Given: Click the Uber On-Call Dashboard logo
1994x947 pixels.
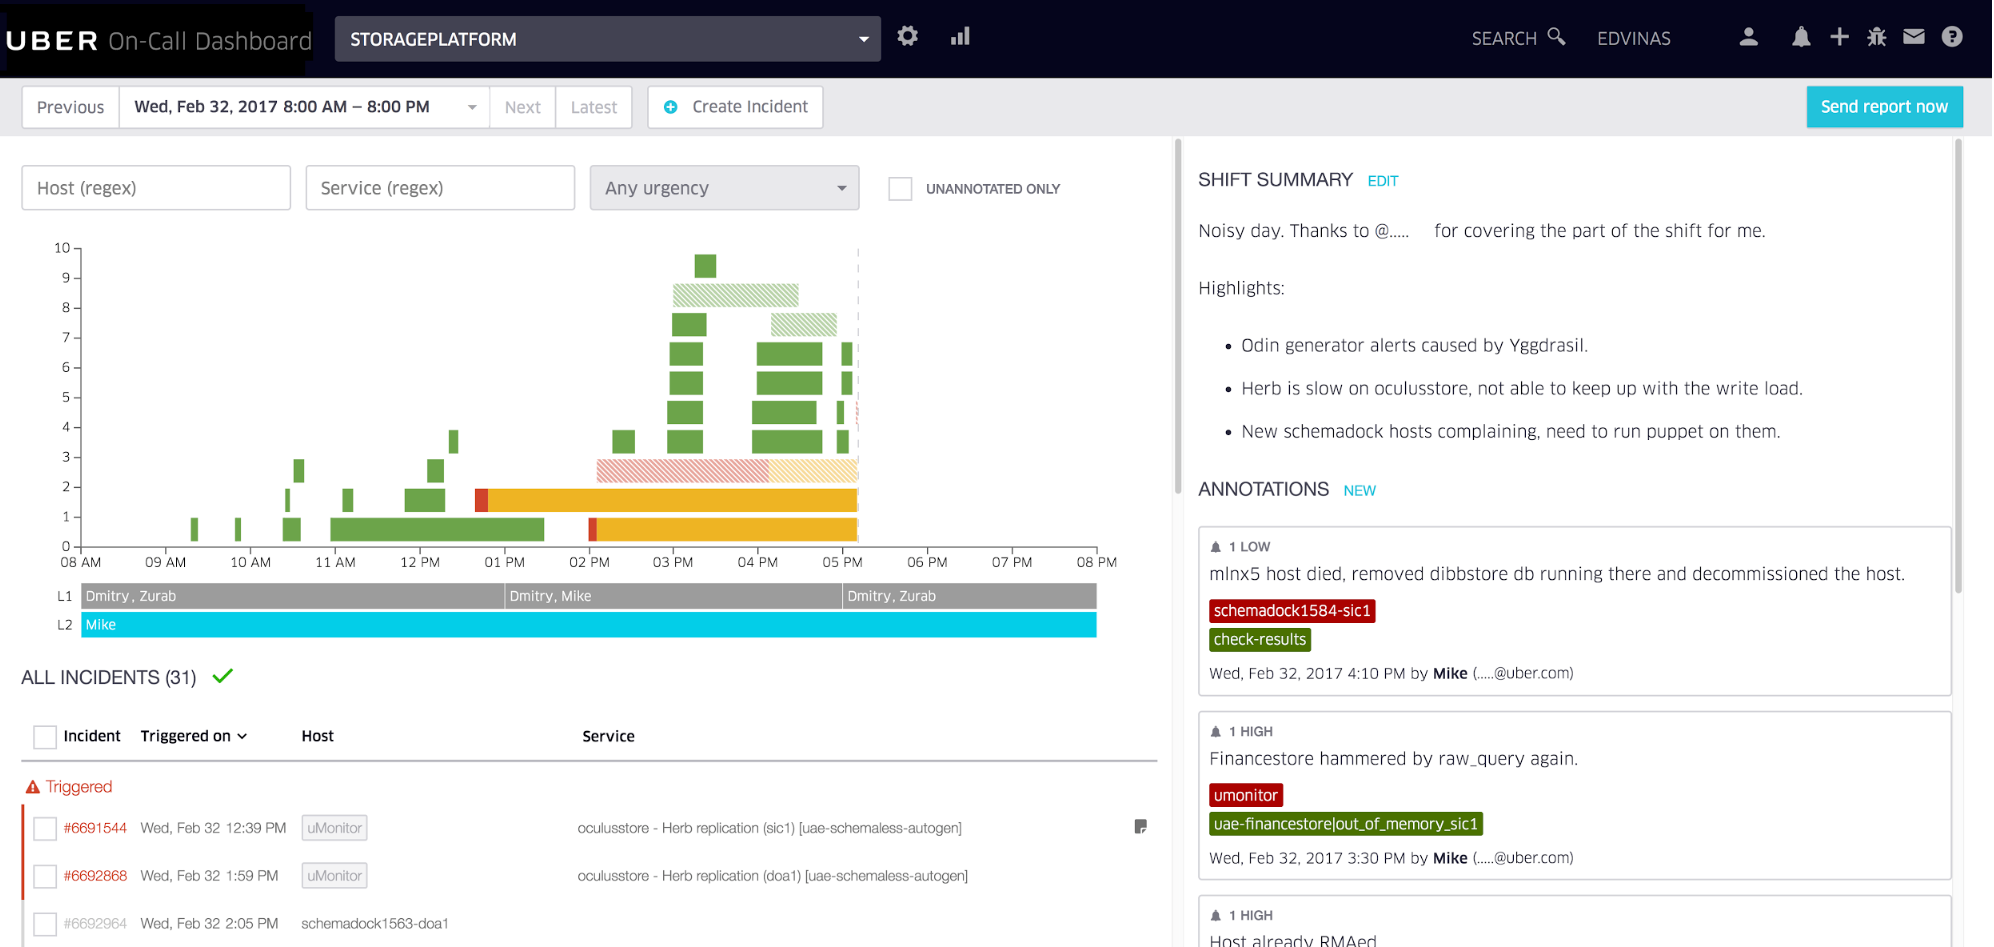Looking at the screenshot, I should click(x=158, y=41).
